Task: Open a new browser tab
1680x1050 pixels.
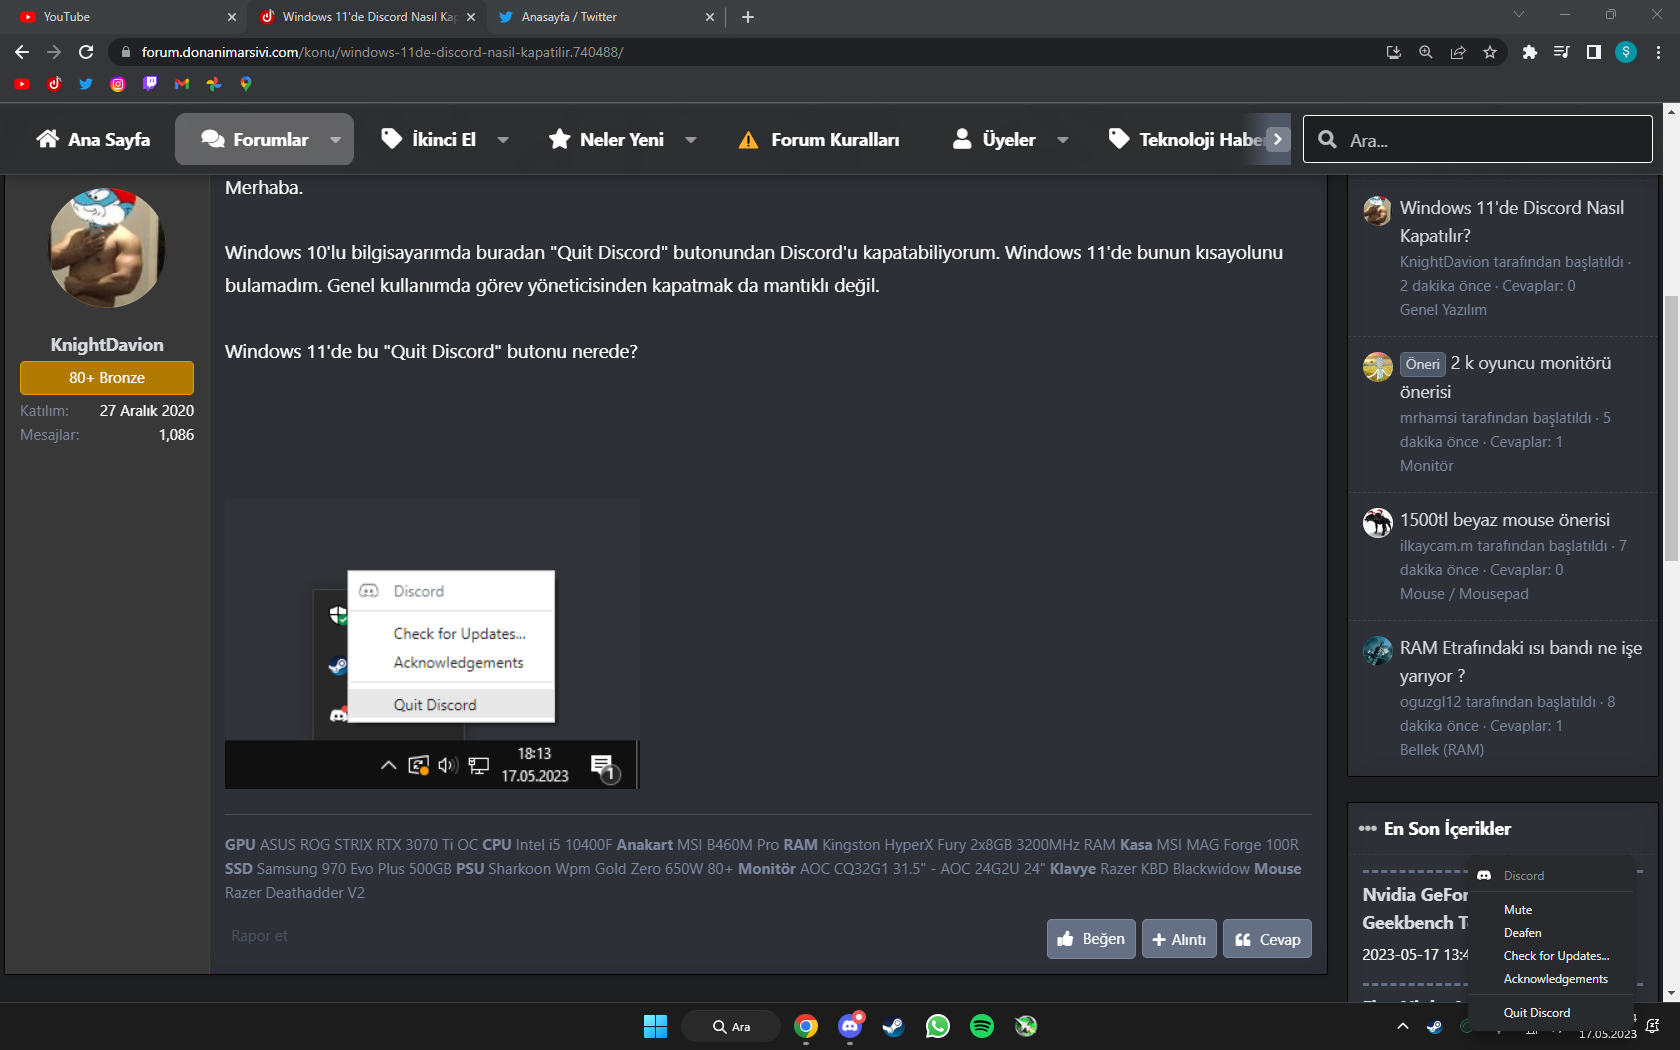Action: (x=748, y=17)
